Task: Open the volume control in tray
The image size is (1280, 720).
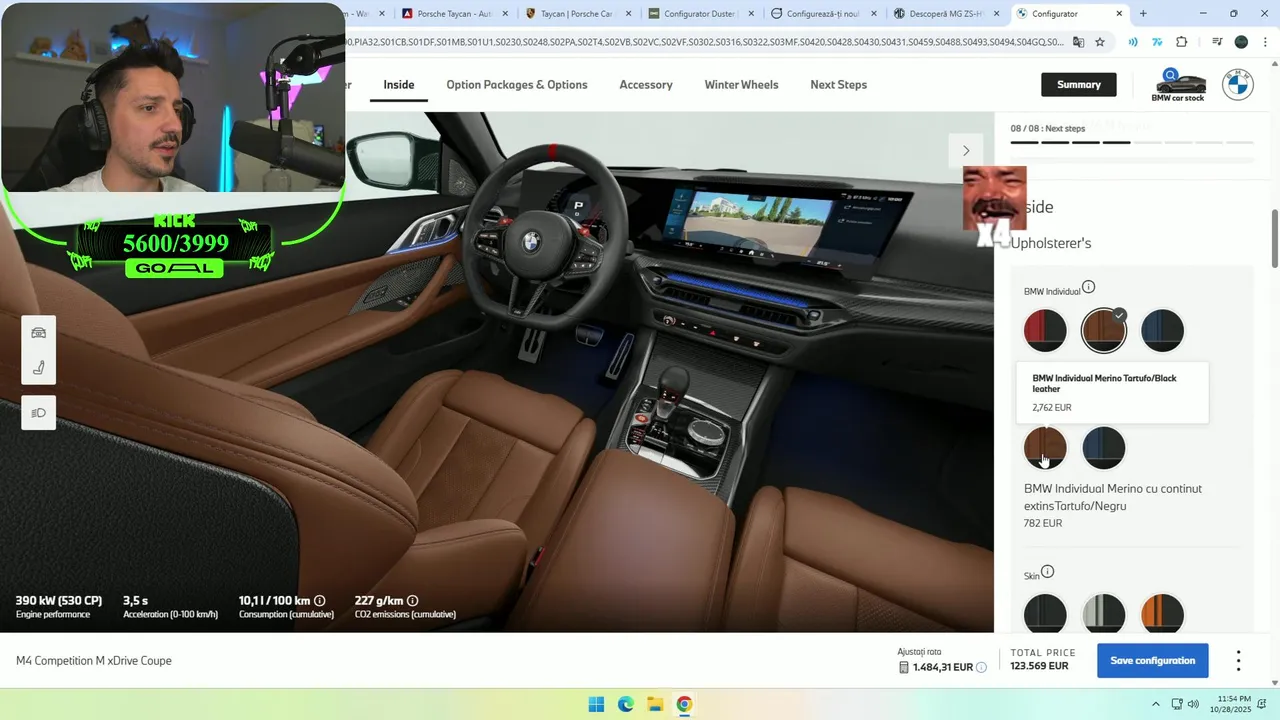Action: tap(1193, 704)
